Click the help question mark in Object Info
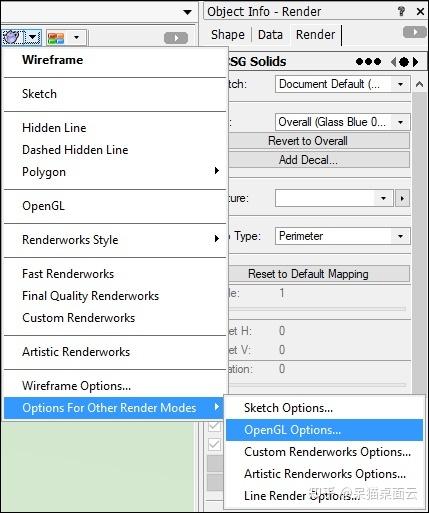 coord(401,11)
